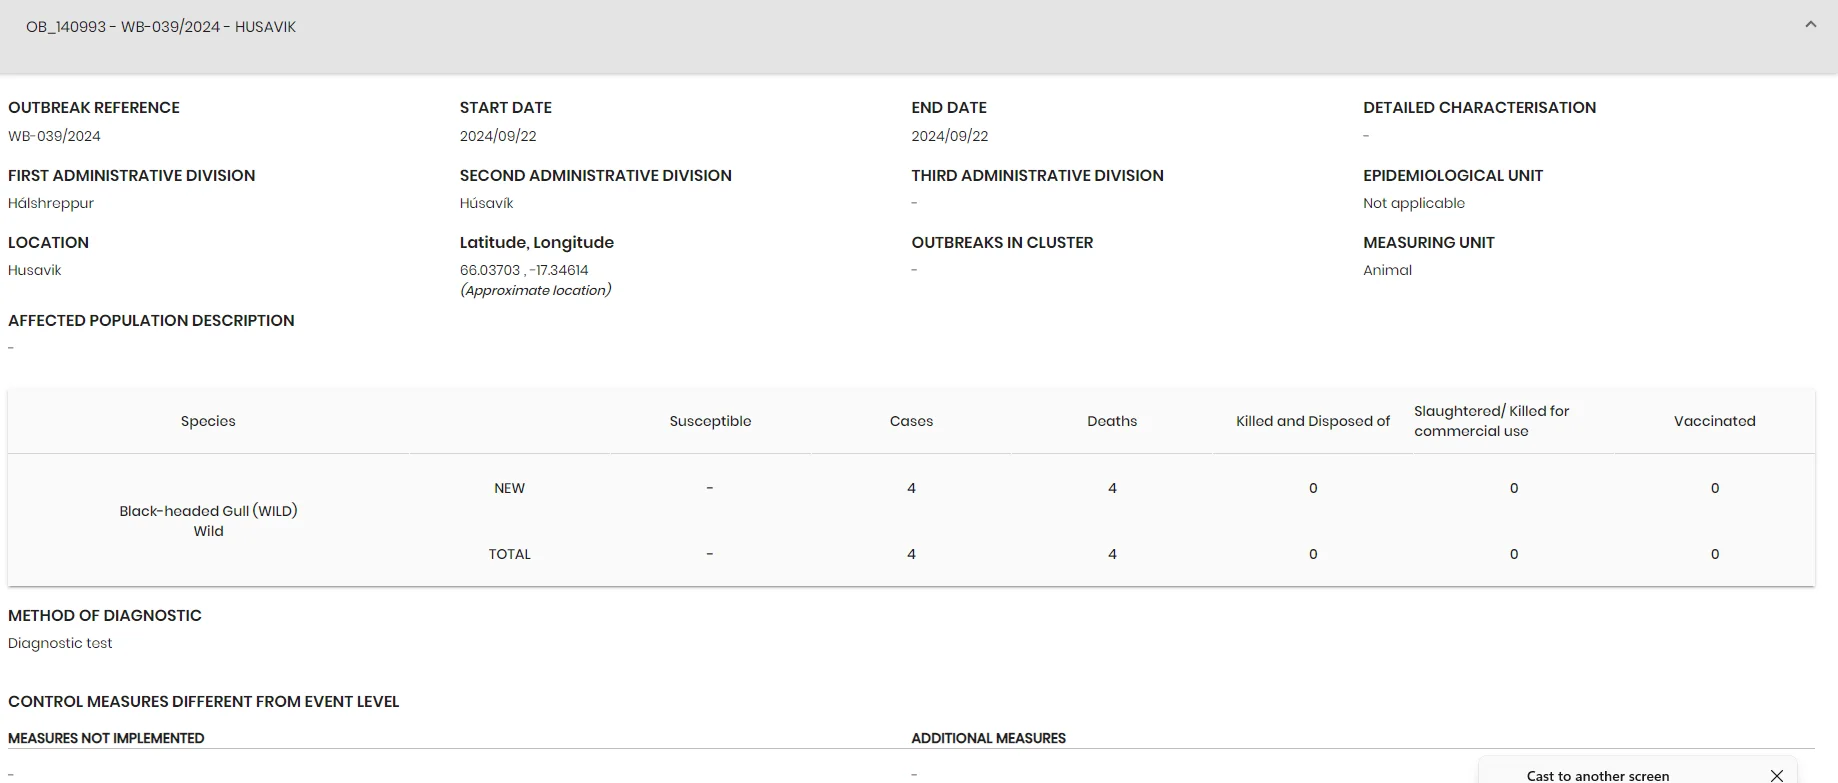Click the OUTBREAKS IN CLUSTER heading
Screen dimensions: 1838x783
[x=1002, y=242]
